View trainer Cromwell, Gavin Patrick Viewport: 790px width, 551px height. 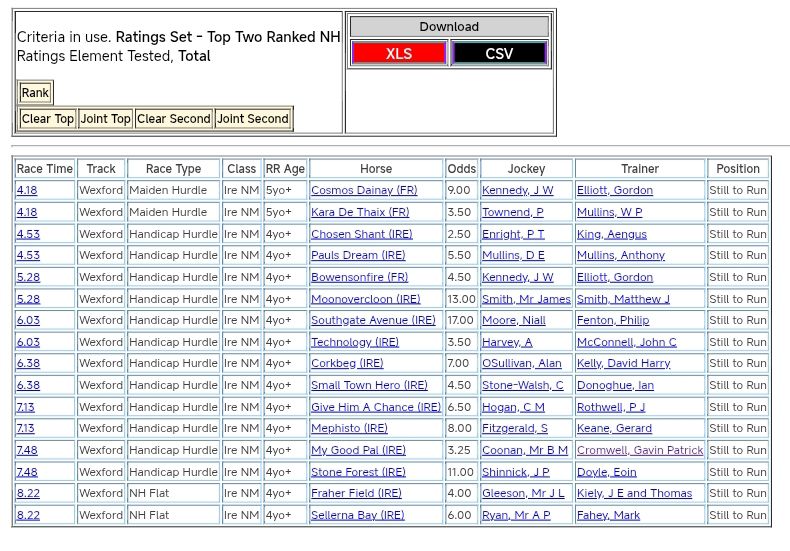coord(640,451)
